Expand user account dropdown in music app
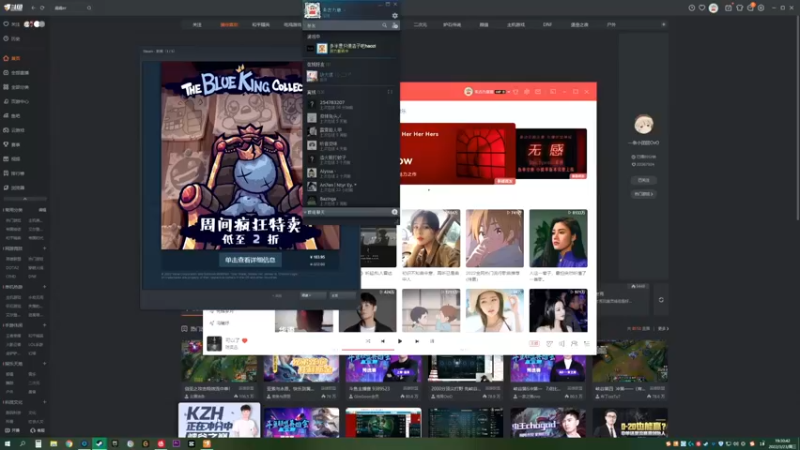The width and height of the screenshot is (800, 450). (x=509, y=92)
